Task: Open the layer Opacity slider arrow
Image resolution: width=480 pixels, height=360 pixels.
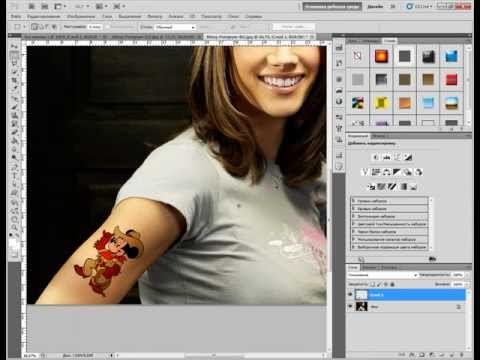Action: coord(466,275)
